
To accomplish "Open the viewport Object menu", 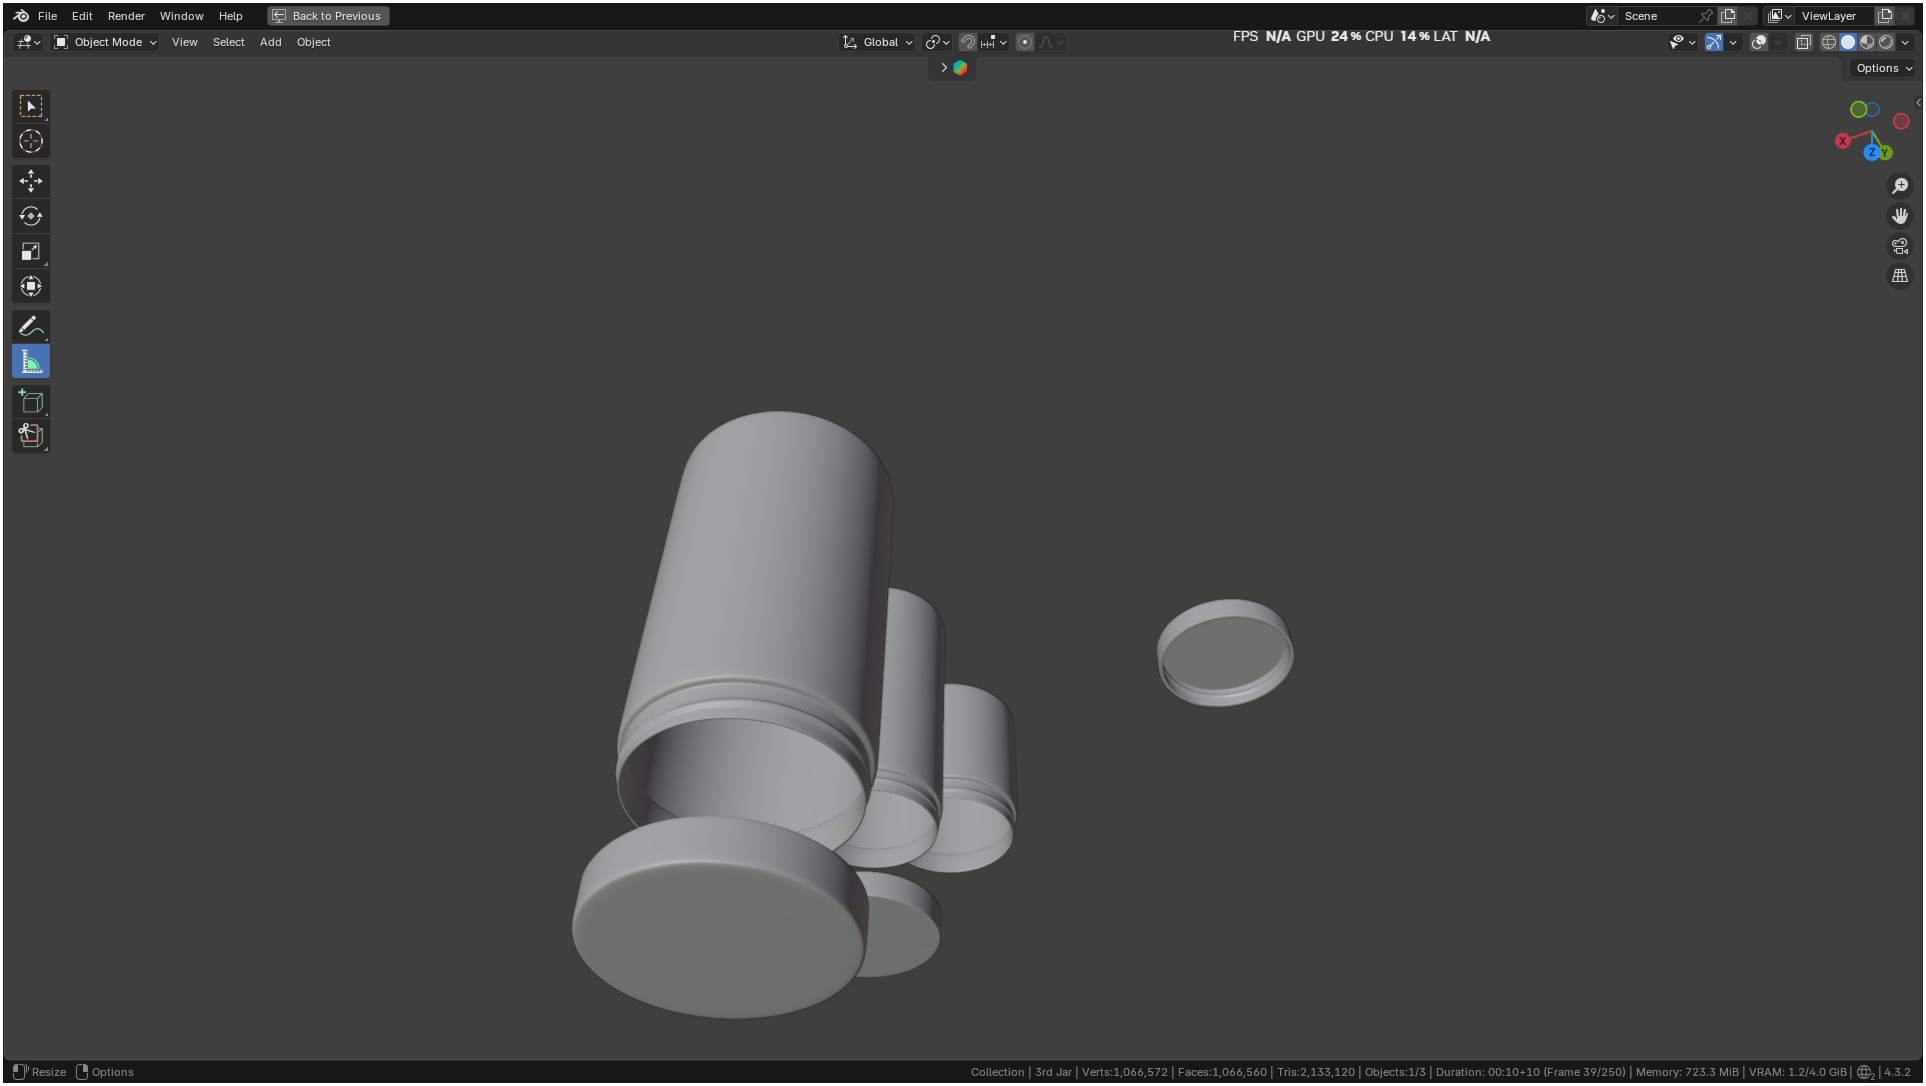I will pos(313,42).
